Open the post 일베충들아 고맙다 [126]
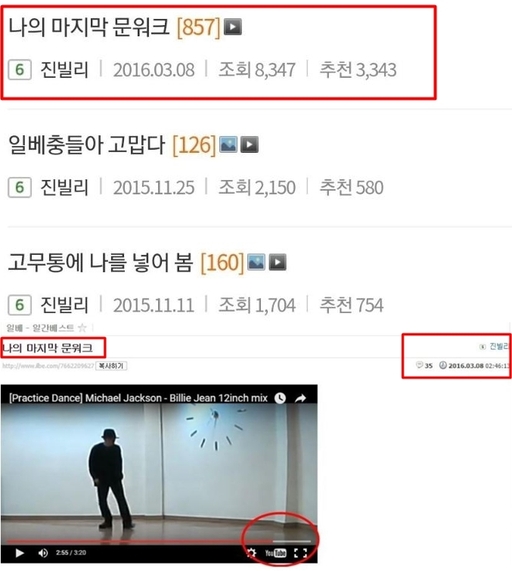This screenshot has height=571, width=512. coord(112,145)
